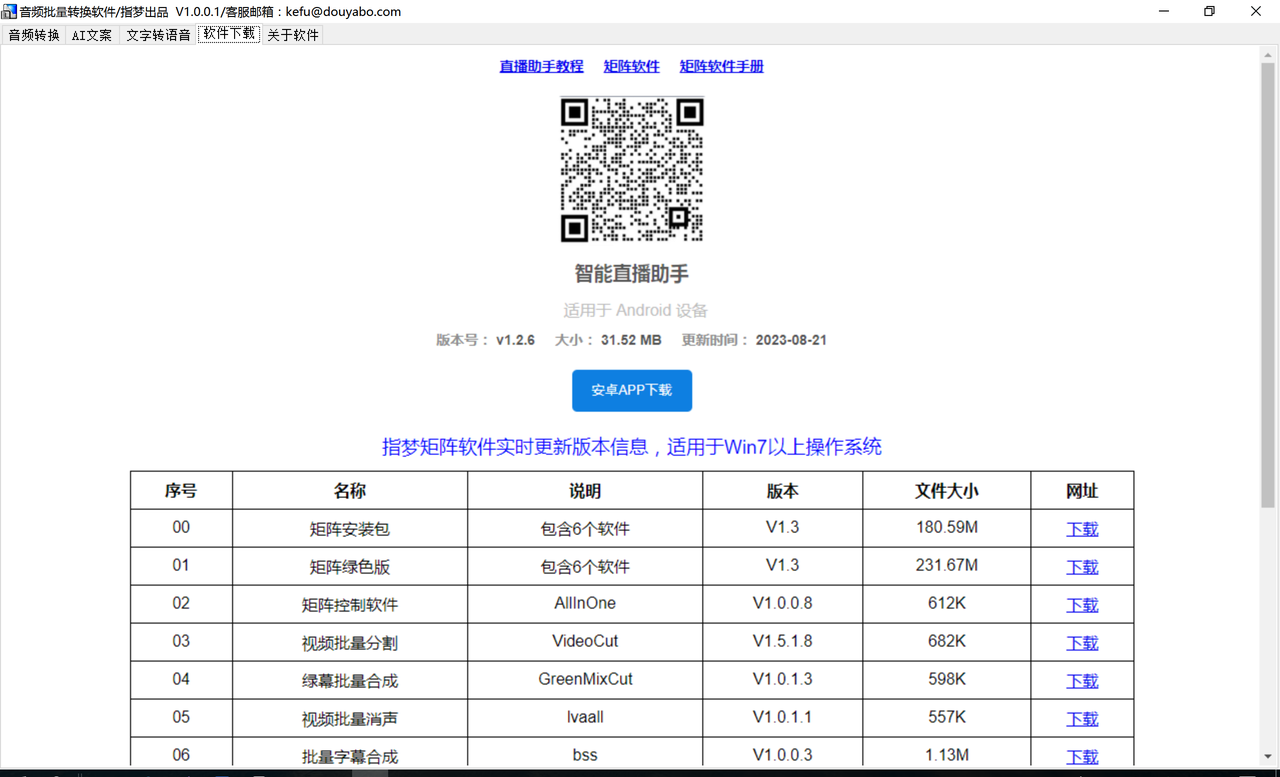This screenshot has width=1280, height=777.
Task: Click the 安卓APP下载 button
Action: [632, 391]
